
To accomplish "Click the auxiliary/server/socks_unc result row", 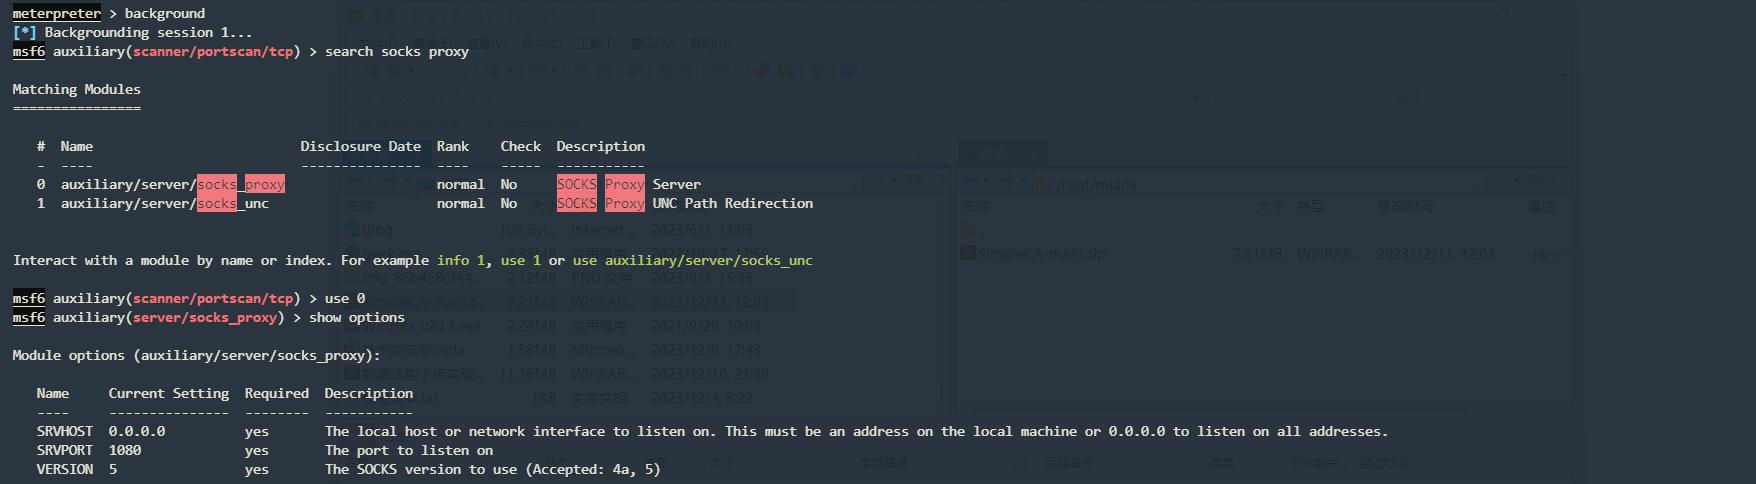I will (x=165, y=203).
